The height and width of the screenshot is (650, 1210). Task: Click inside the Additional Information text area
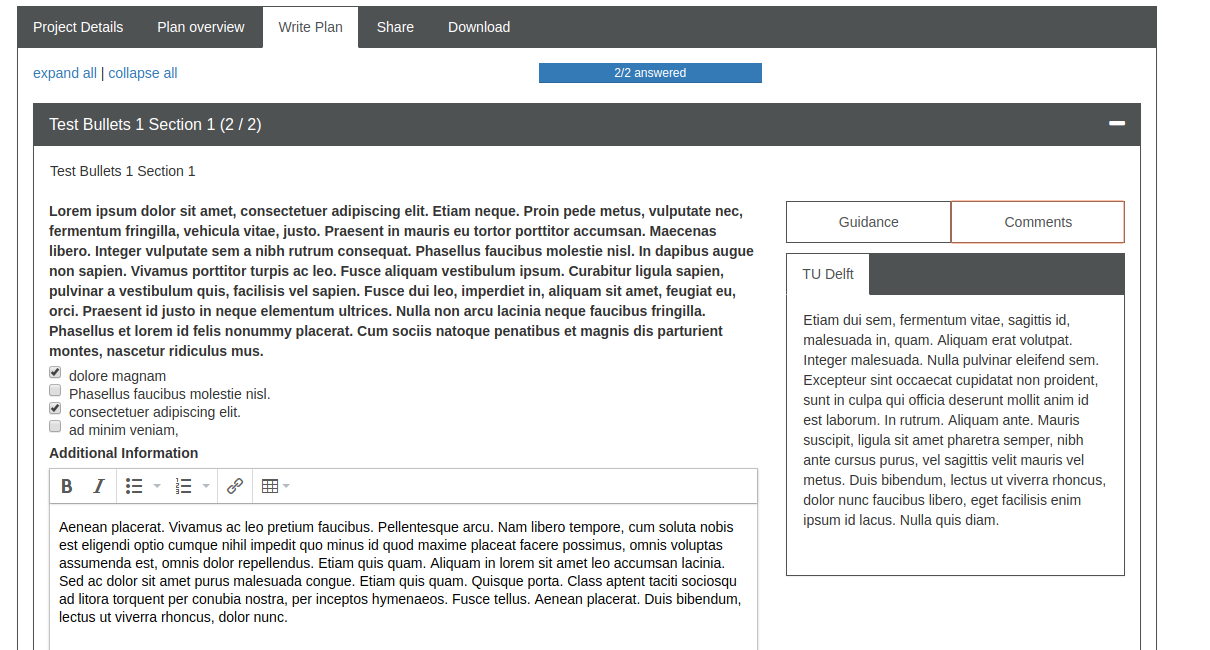(x=400, y=570)
